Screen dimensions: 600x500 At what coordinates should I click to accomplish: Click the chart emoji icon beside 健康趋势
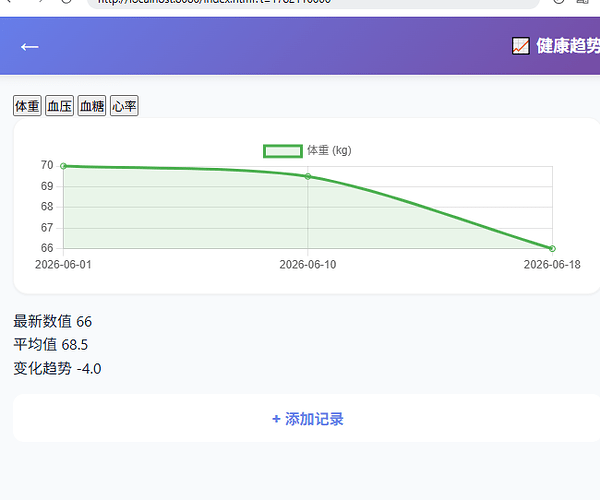521,46
